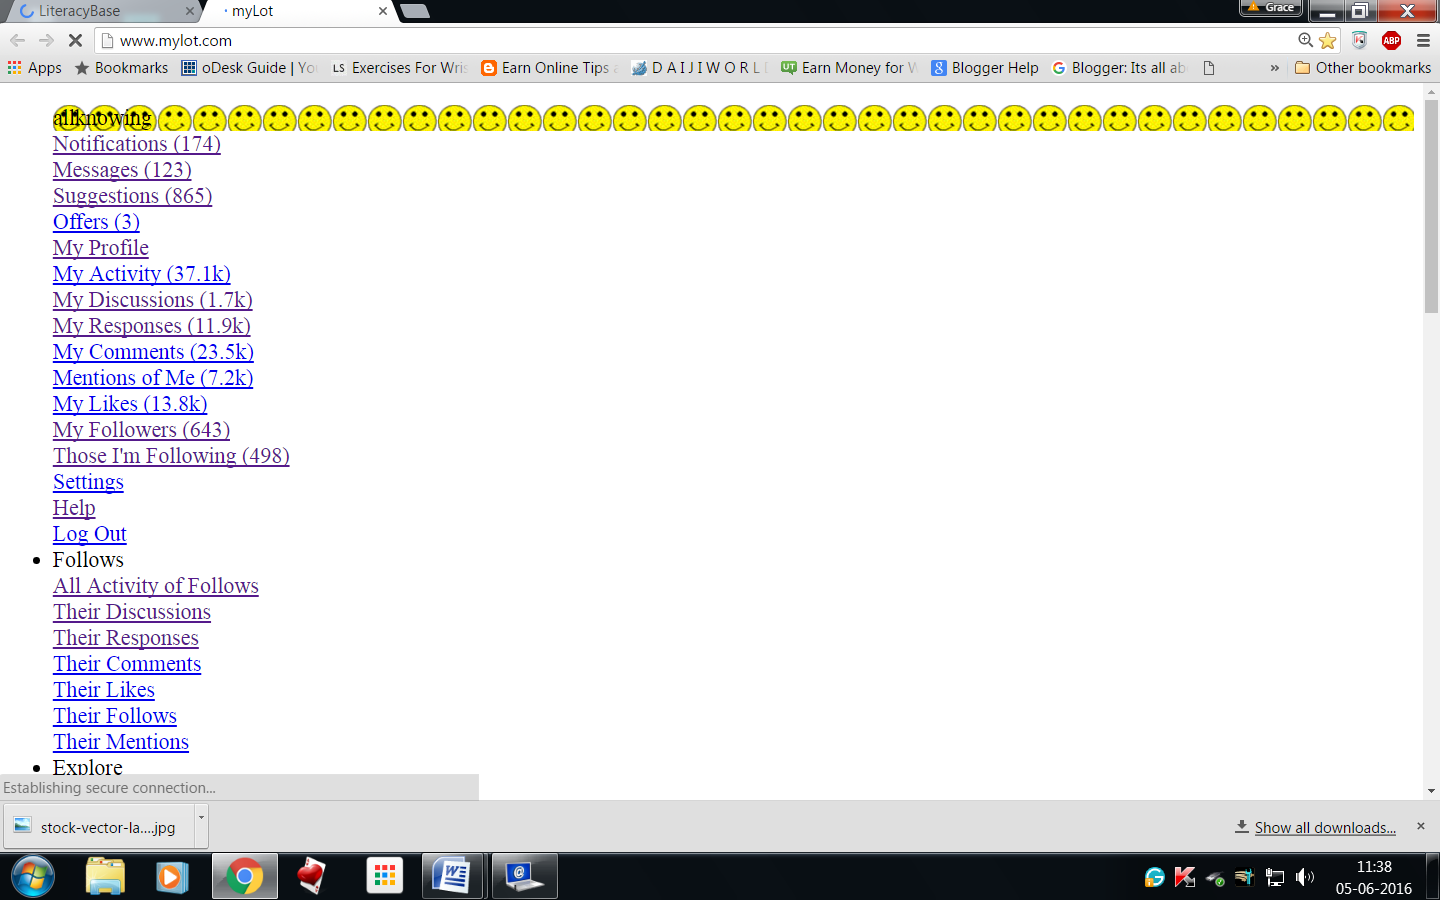Click the browser forward arrow
Viewport: 1440px width, 900px height.
[x=46, y=41]
